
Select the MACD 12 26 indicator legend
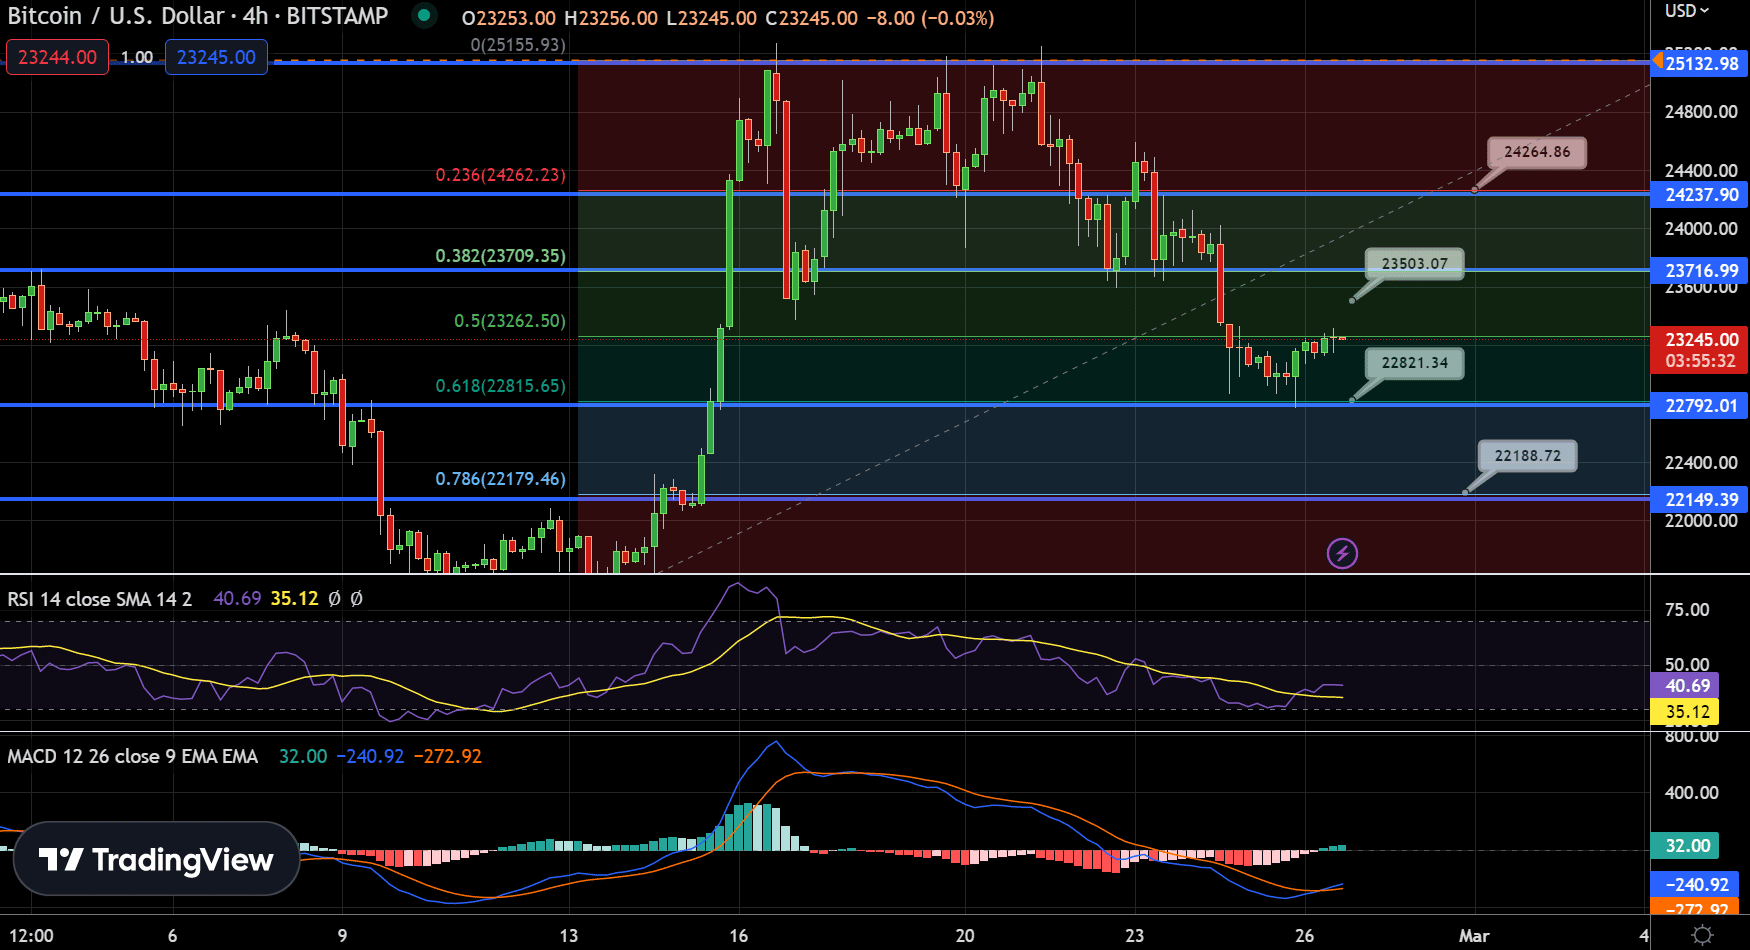(x=132, y=756)
